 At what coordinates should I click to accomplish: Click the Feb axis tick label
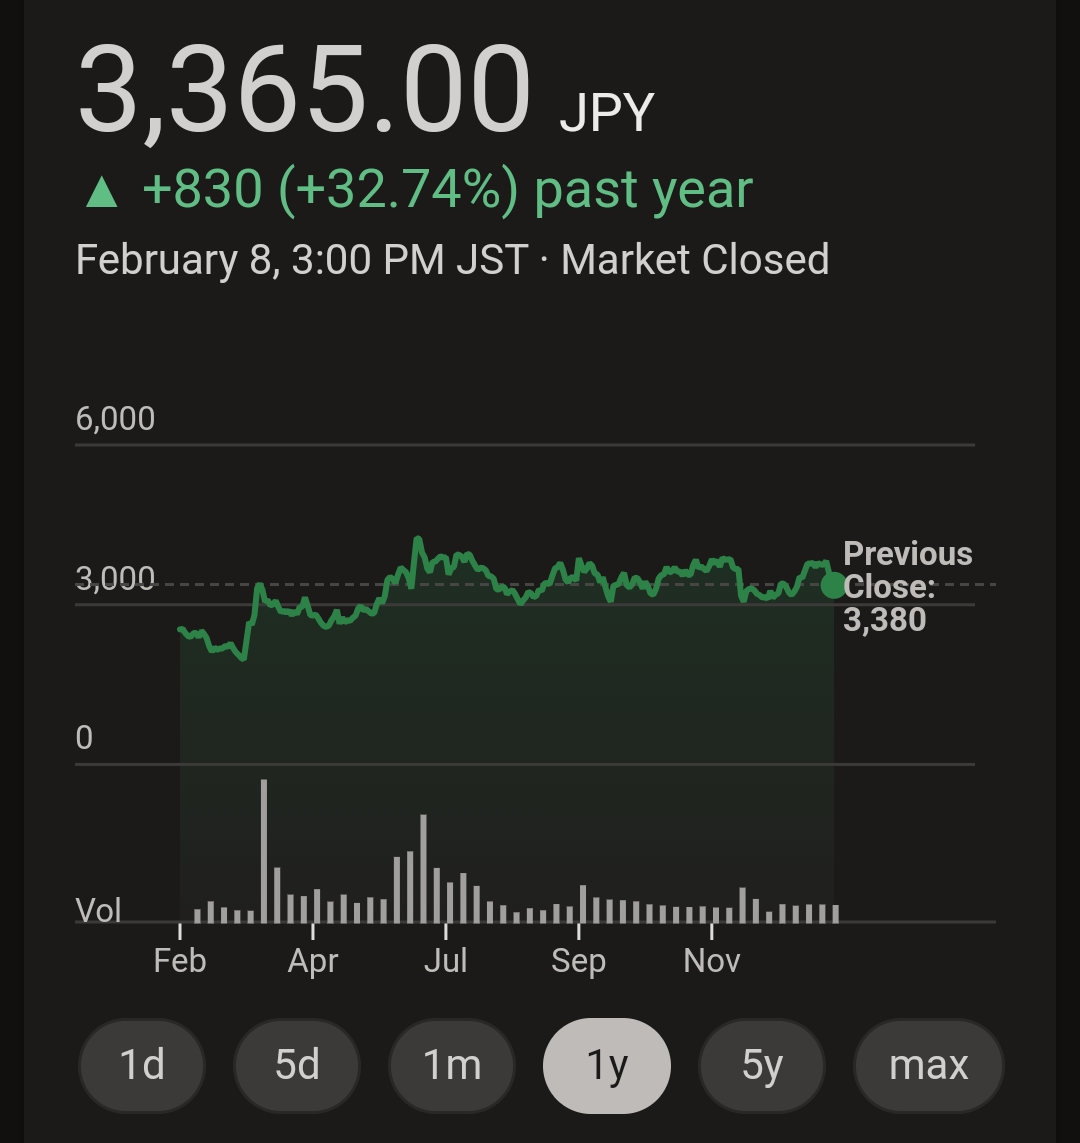pos(180,960)
